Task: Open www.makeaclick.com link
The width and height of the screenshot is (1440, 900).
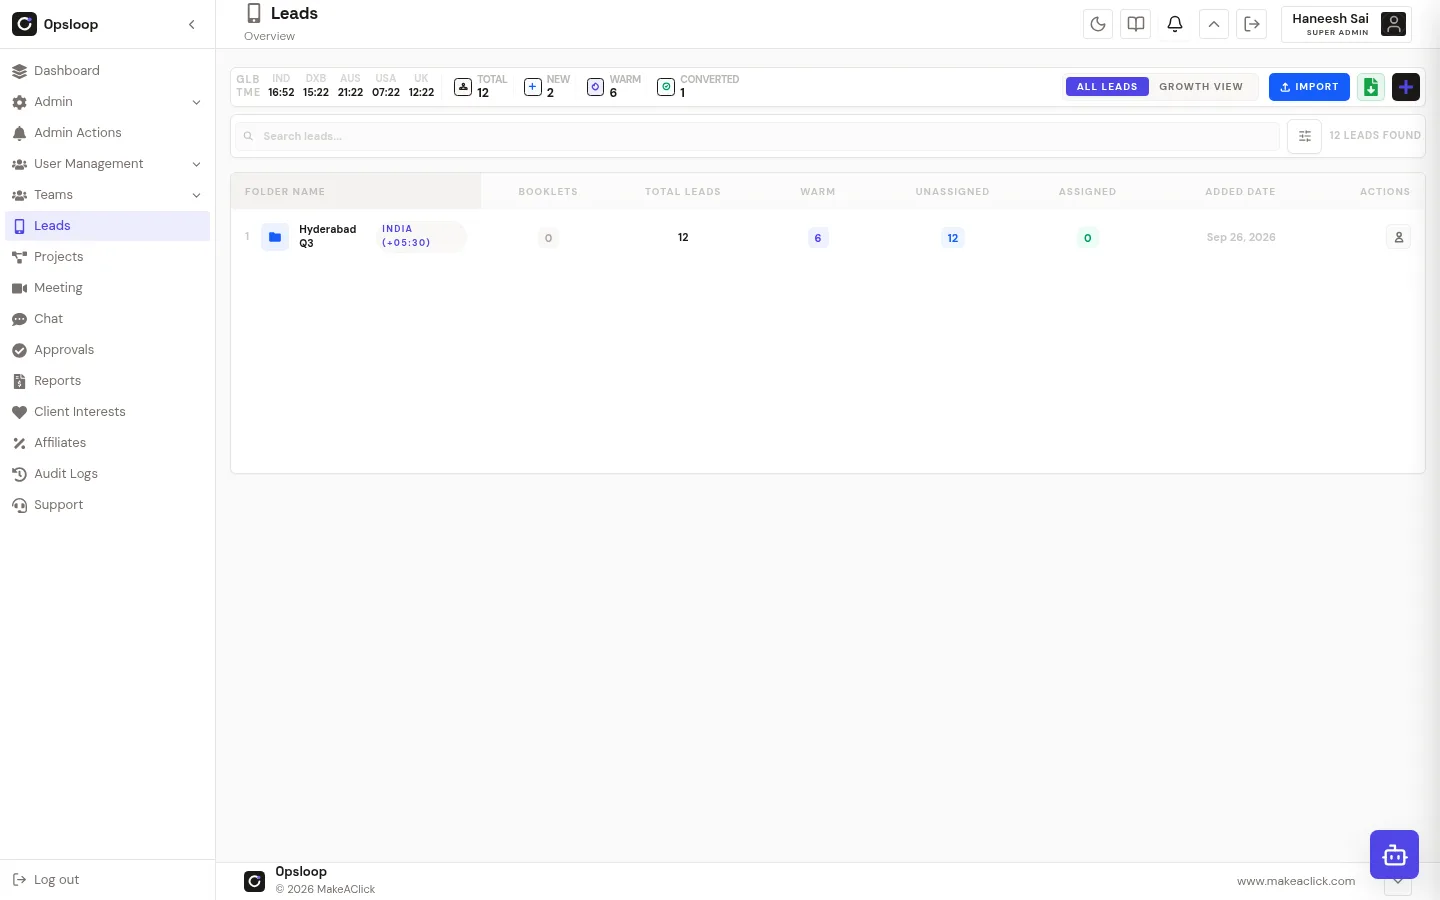Action: click(1296, 881)
